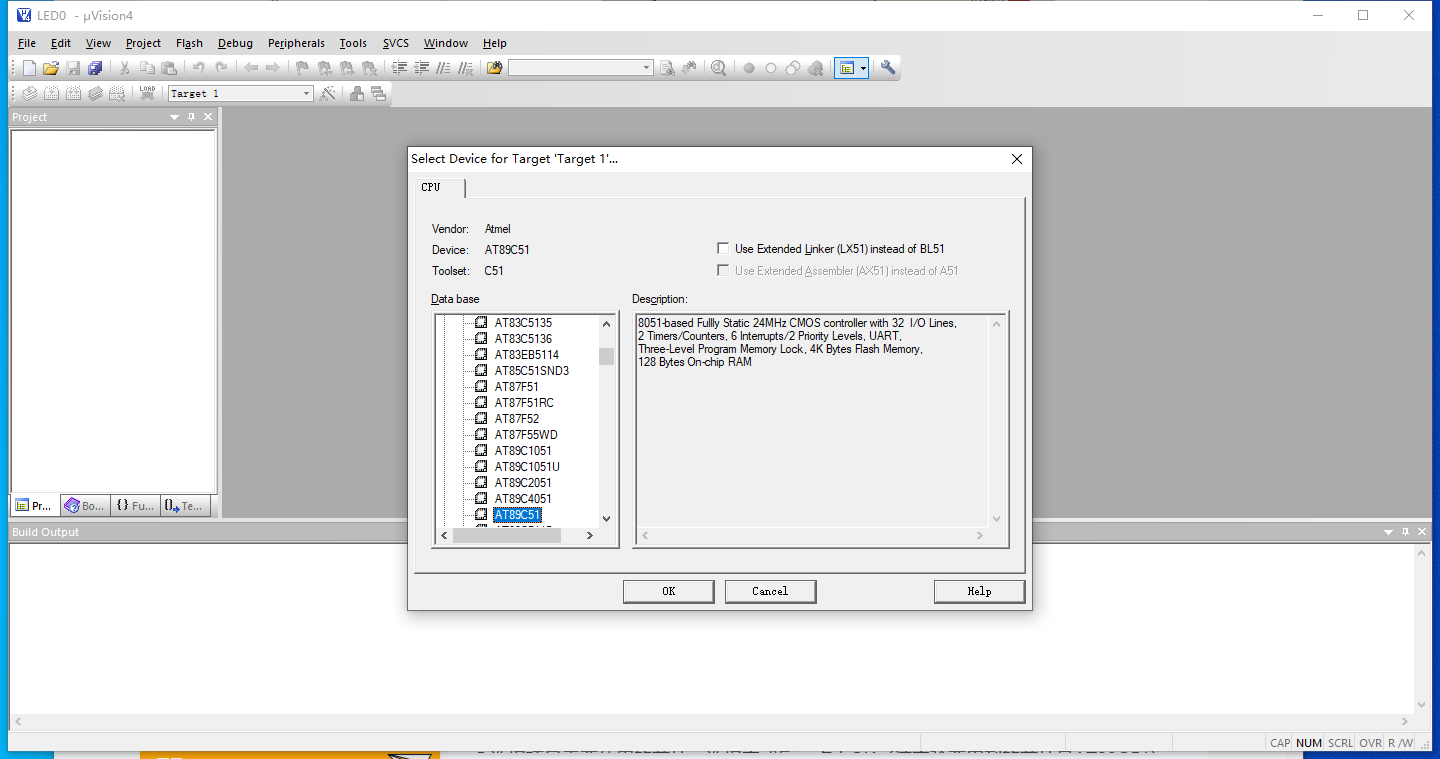The height and width of the screenshot is (759, 1440).
Task: Click device list scroll up arrow
Action: click(x=606, y=324)
